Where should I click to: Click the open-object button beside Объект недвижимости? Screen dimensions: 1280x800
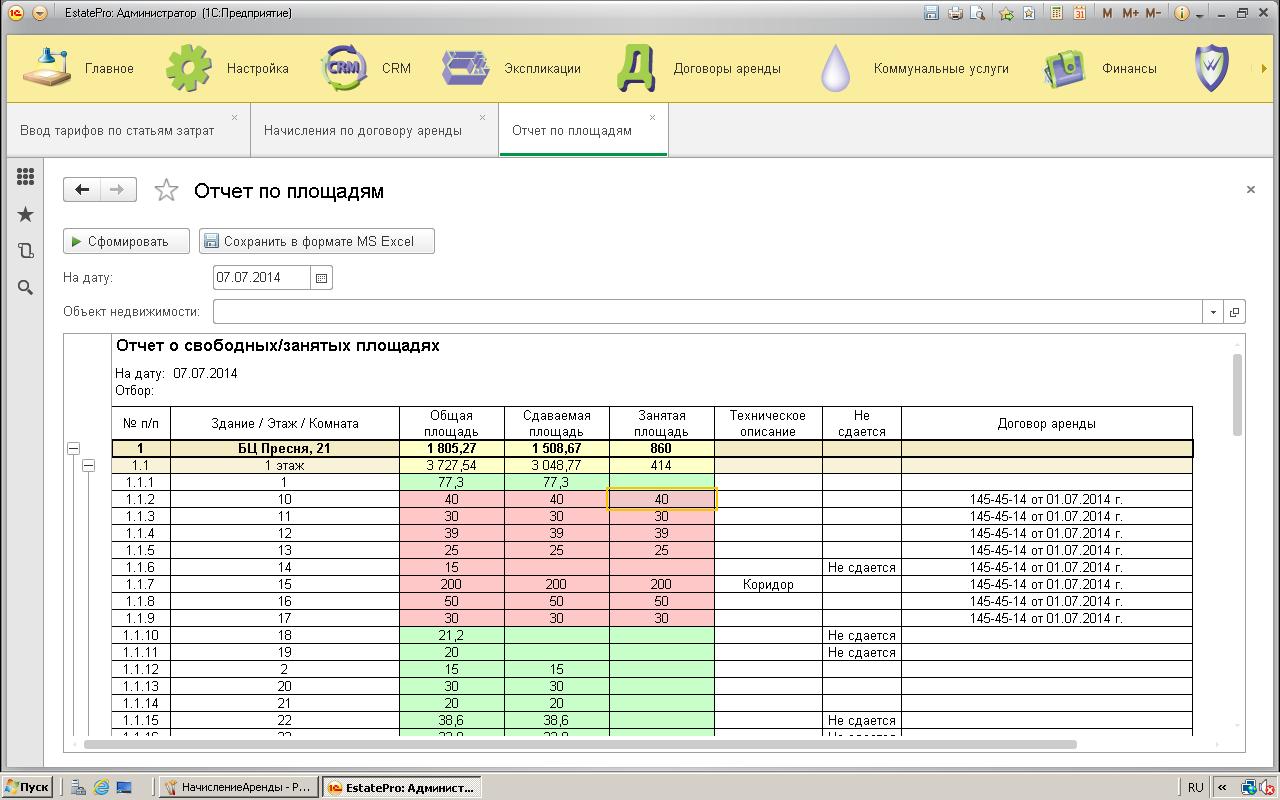click(x=1234, y=312)
